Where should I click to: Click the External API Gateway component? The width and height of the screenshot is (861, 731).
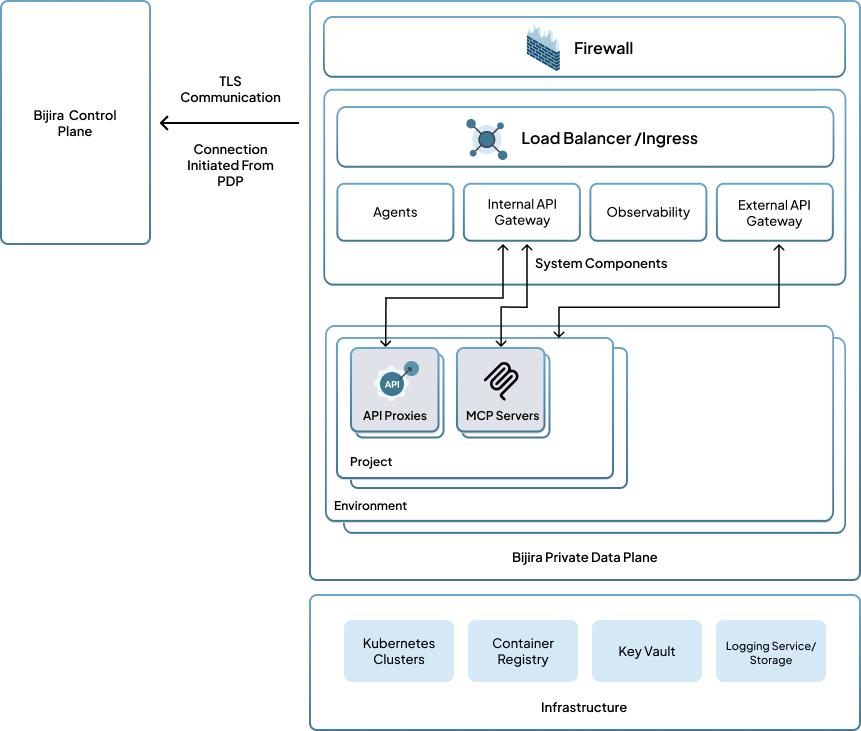click(x=774, y=212)
